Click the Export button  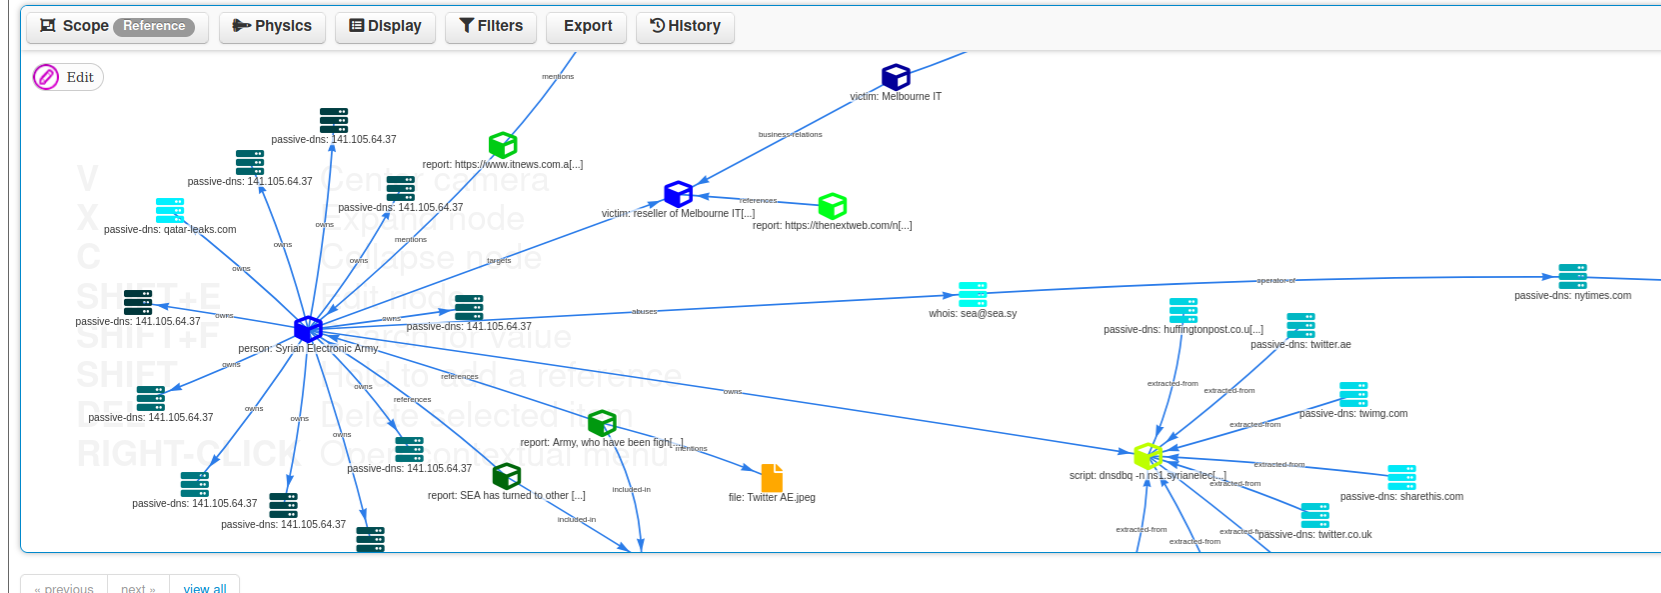[x=587, y=27]
